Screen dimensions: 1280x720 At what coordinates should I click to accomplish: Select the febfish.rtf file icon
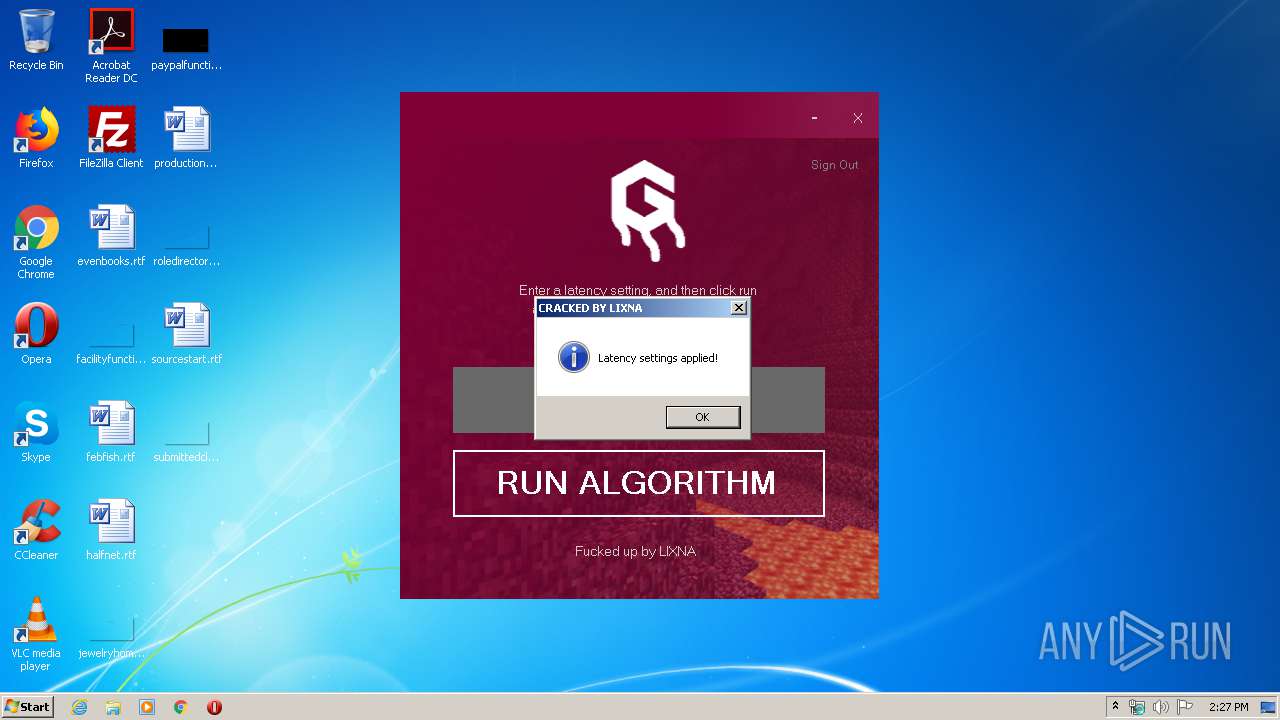(111, 432)
